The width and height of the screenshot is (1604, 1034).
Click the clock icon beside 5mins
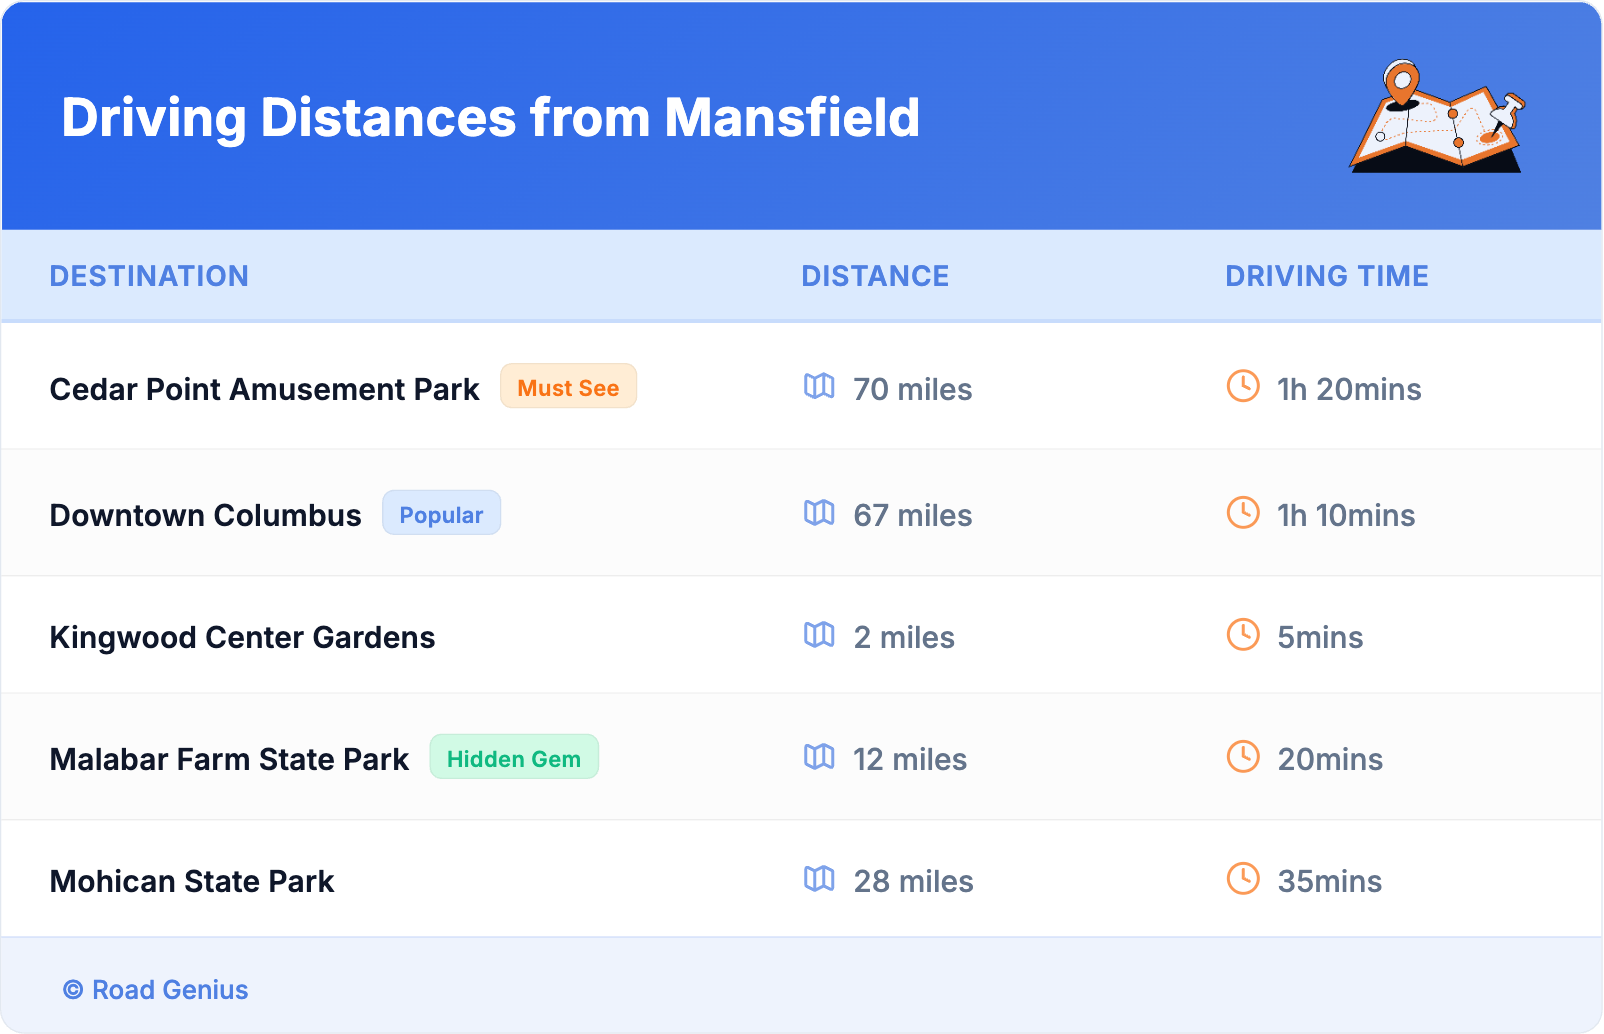click(x=1243, y=635)
